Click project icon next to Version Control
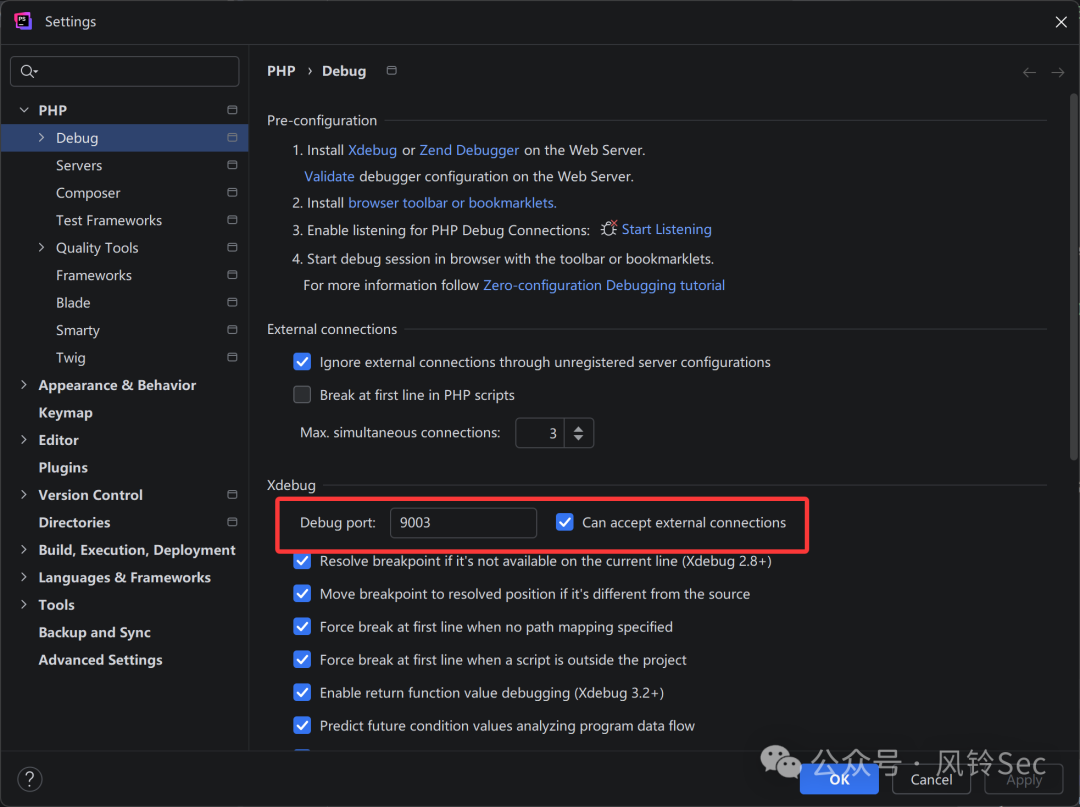 [x=232, y=494]
